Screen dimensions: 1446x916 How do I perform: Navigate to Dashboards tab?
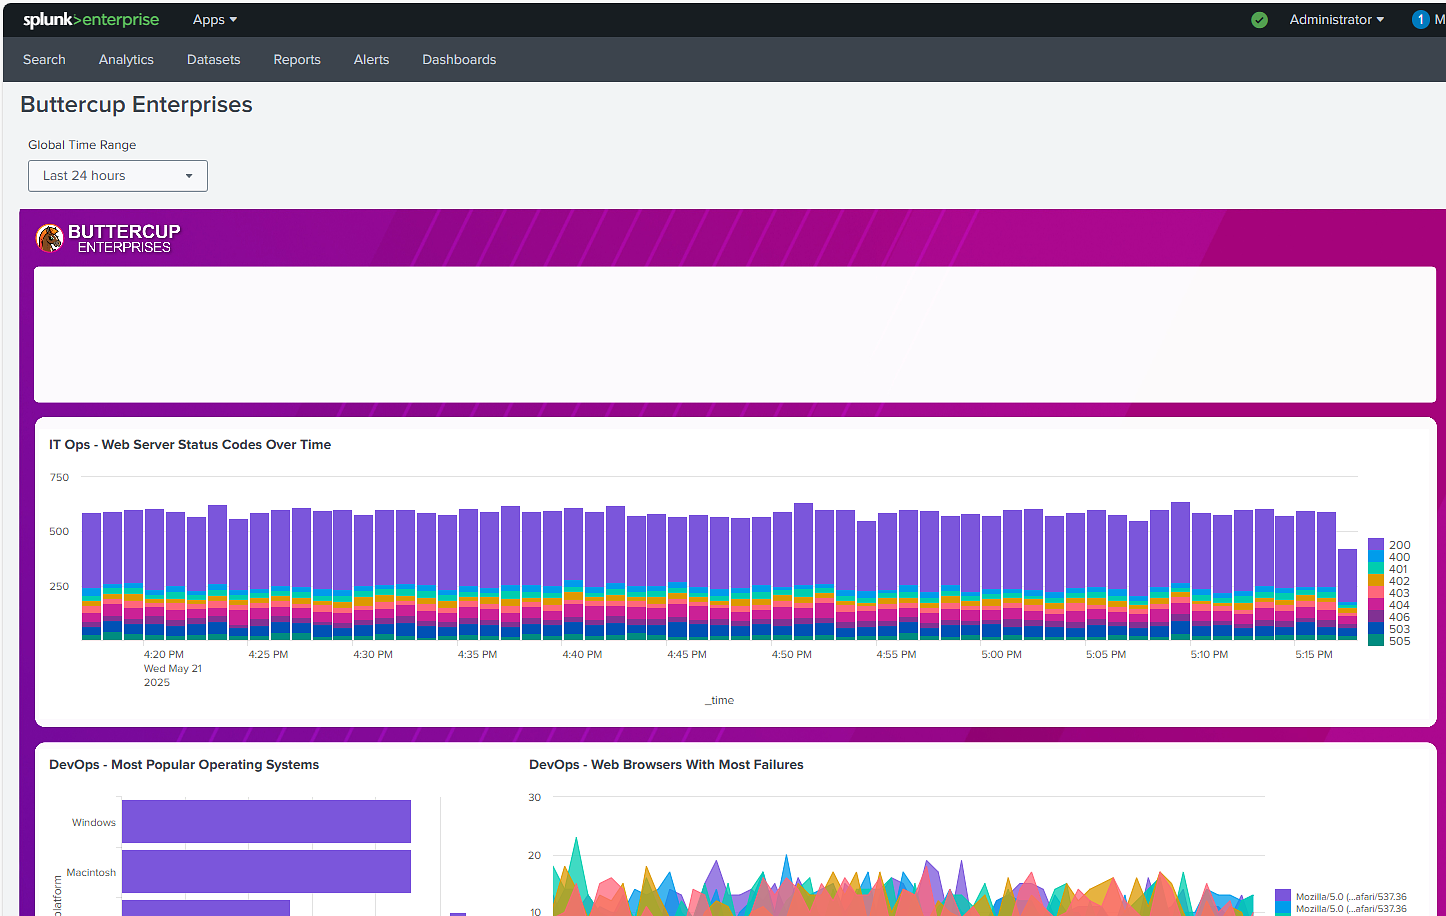(x=459, y=60)
